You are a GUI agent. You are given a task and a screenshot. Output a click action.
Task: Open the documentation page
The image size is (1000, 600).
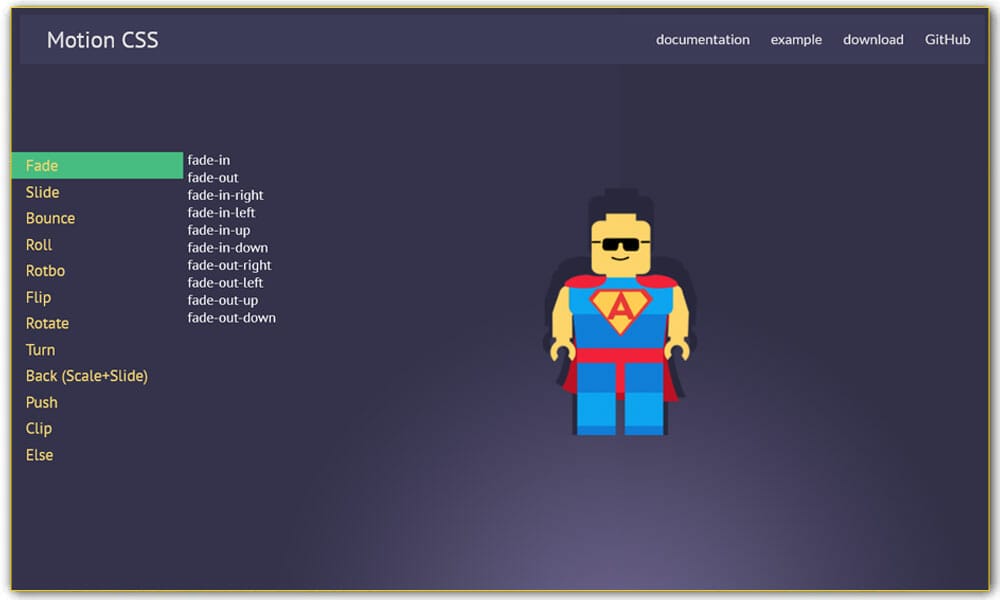(703, 40)
